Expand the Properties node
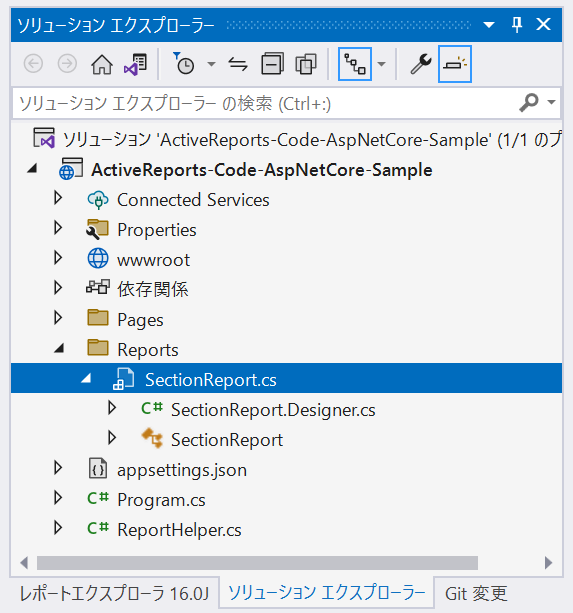The height and width of the screenshot is (613, 573). 58,228
